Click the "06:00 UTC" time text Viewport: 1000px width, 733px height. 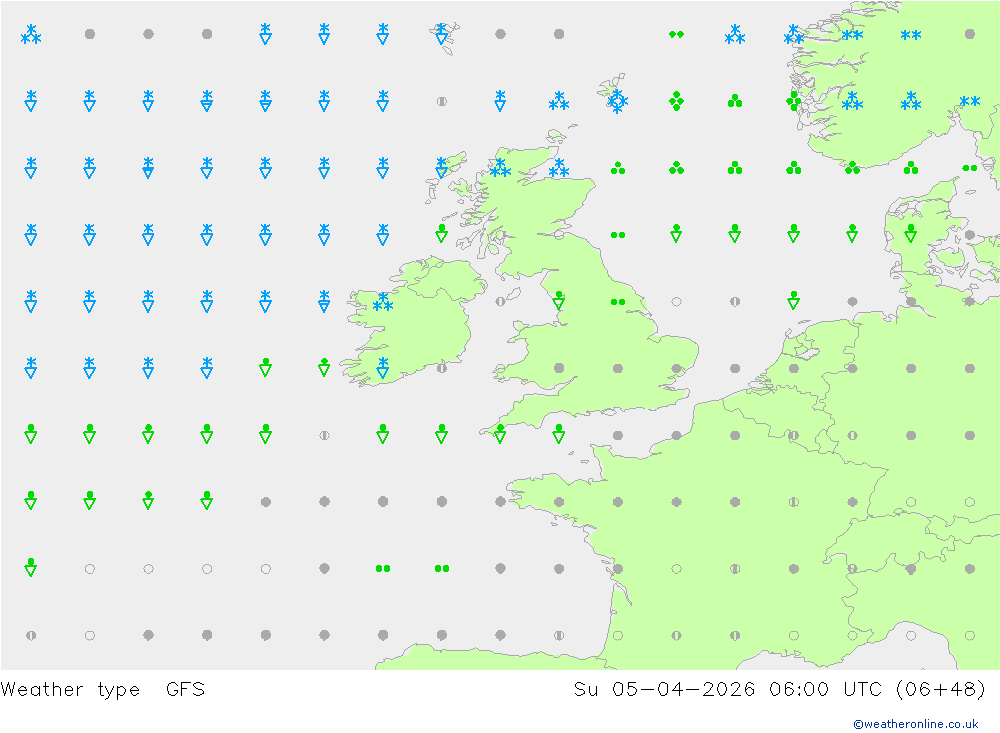pos(825,689)
